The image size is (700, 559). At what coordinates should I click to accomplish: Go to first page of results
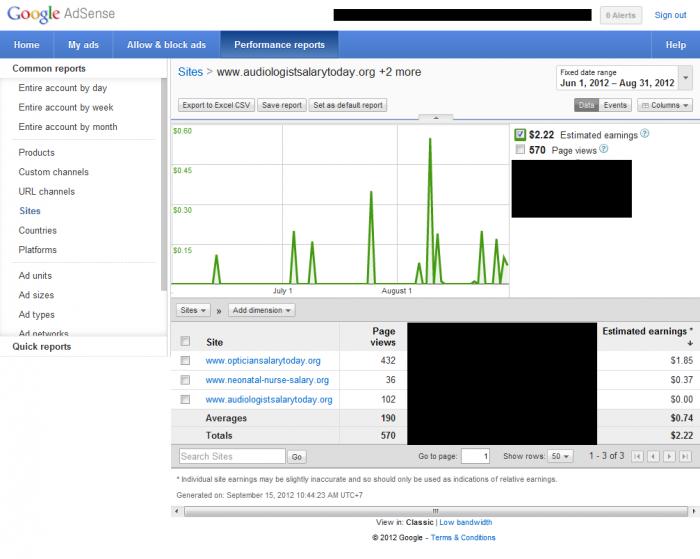637,456
